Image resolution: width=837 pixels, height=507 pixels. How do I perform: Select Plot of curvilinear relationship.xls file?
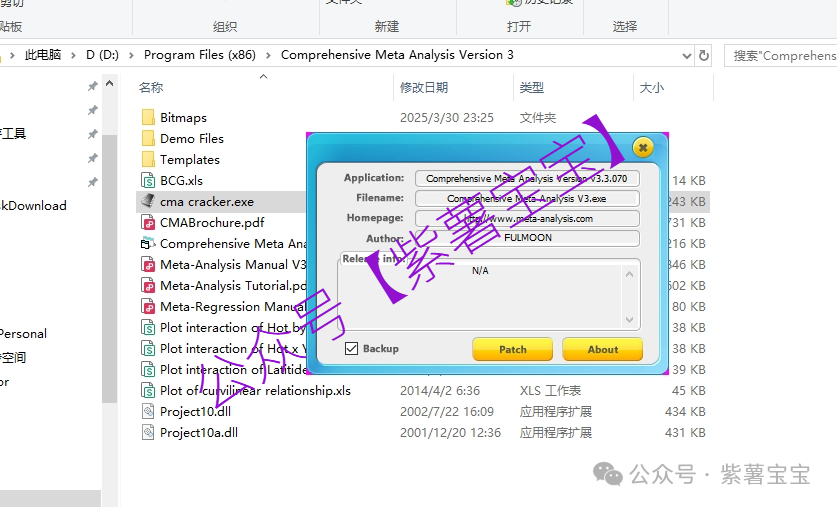click(x=255, y=390)
